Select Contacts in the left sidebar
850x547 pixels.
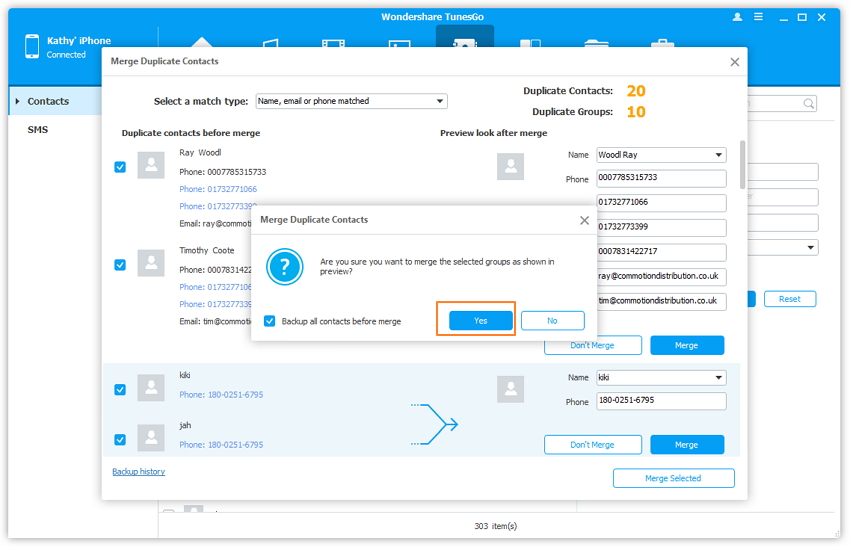(48, 101)
